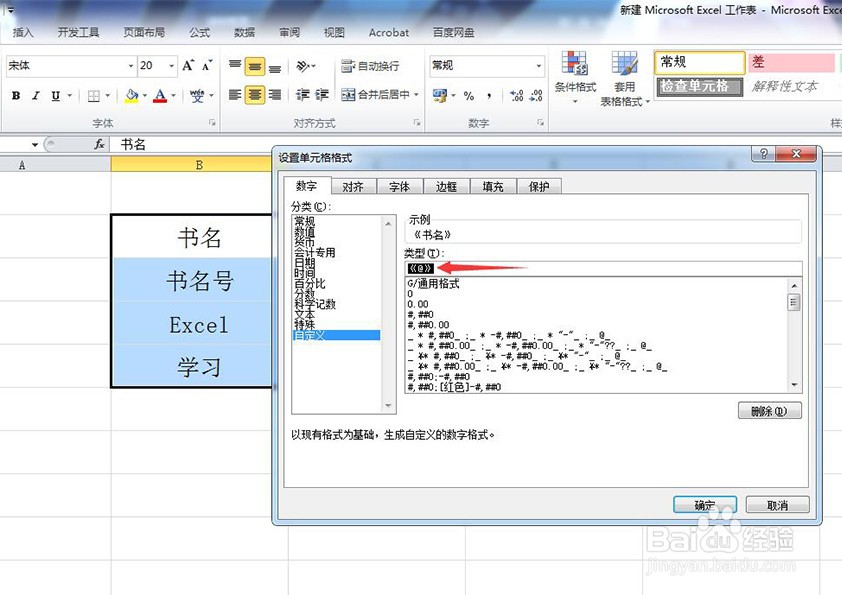Open the font size 20 dropdown

click(172, 66)
